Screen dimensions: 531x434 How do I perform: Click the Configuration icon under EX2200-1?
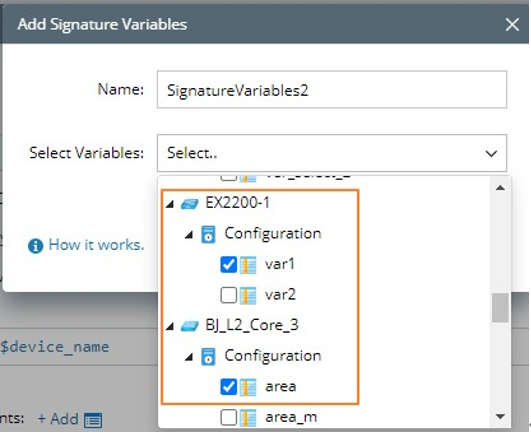208,234
